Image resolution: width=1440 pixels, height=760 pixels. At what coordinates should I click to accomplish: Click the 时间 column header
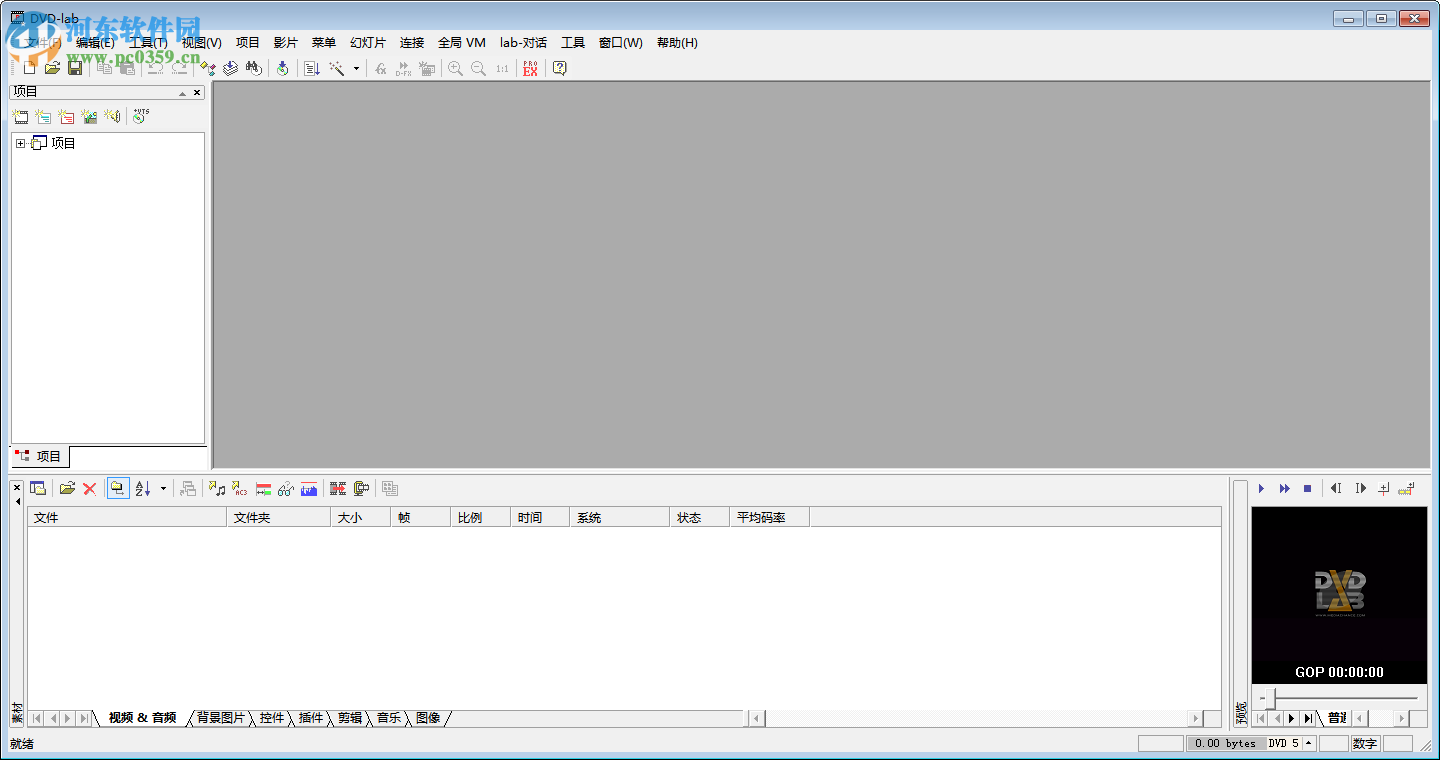pos(540,517)
